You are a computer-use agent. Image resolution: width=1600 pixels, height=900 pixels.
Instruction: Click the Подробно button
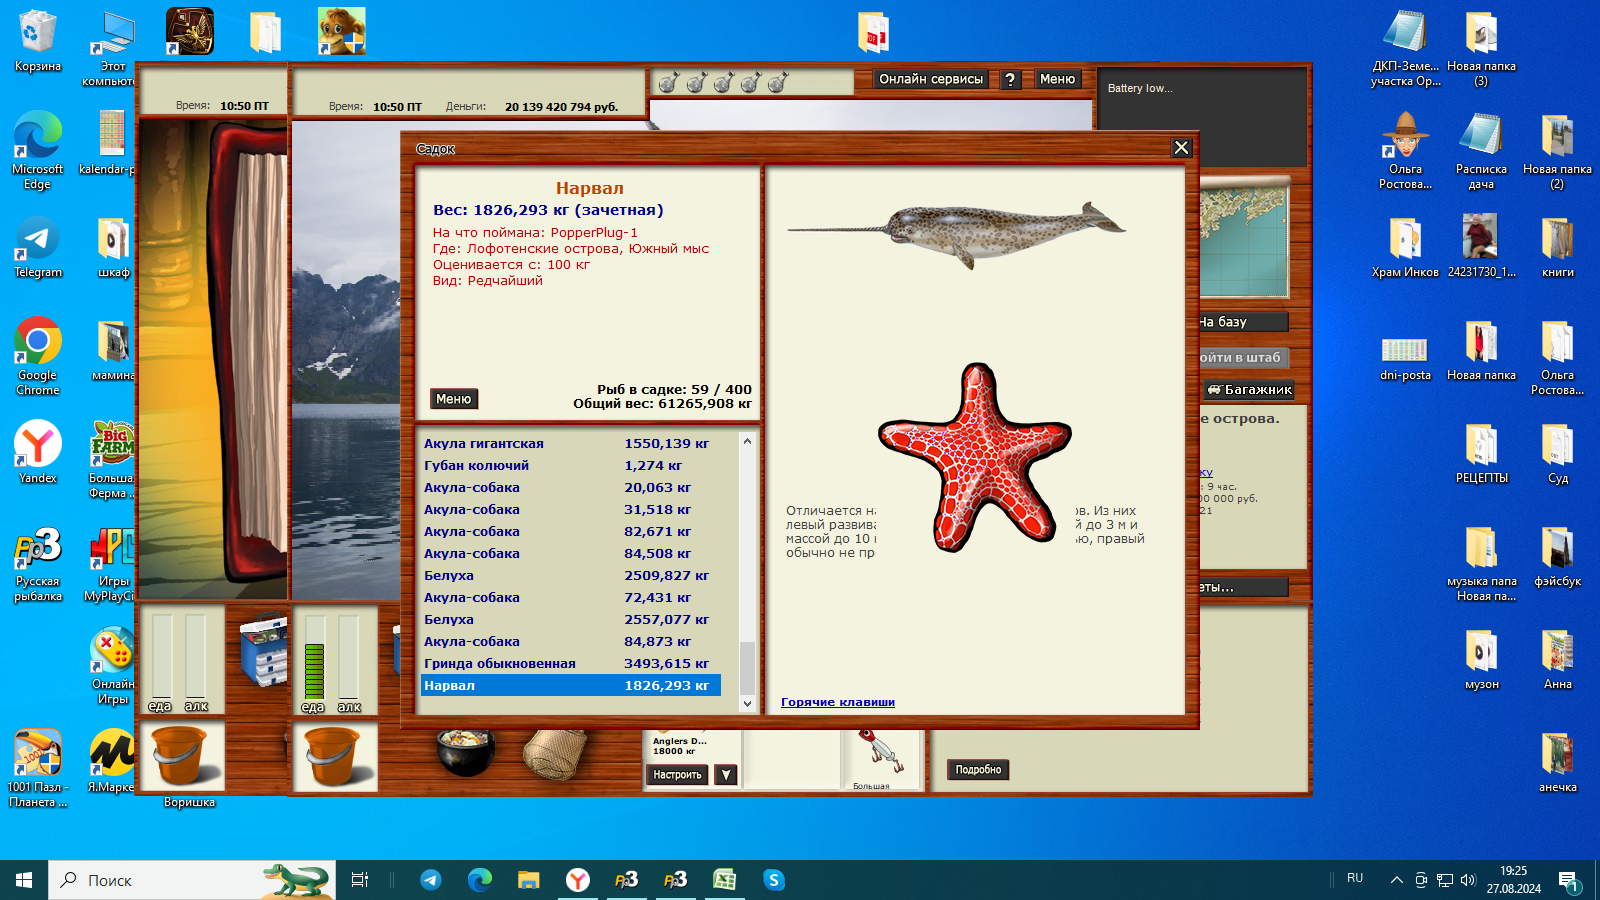978,770
